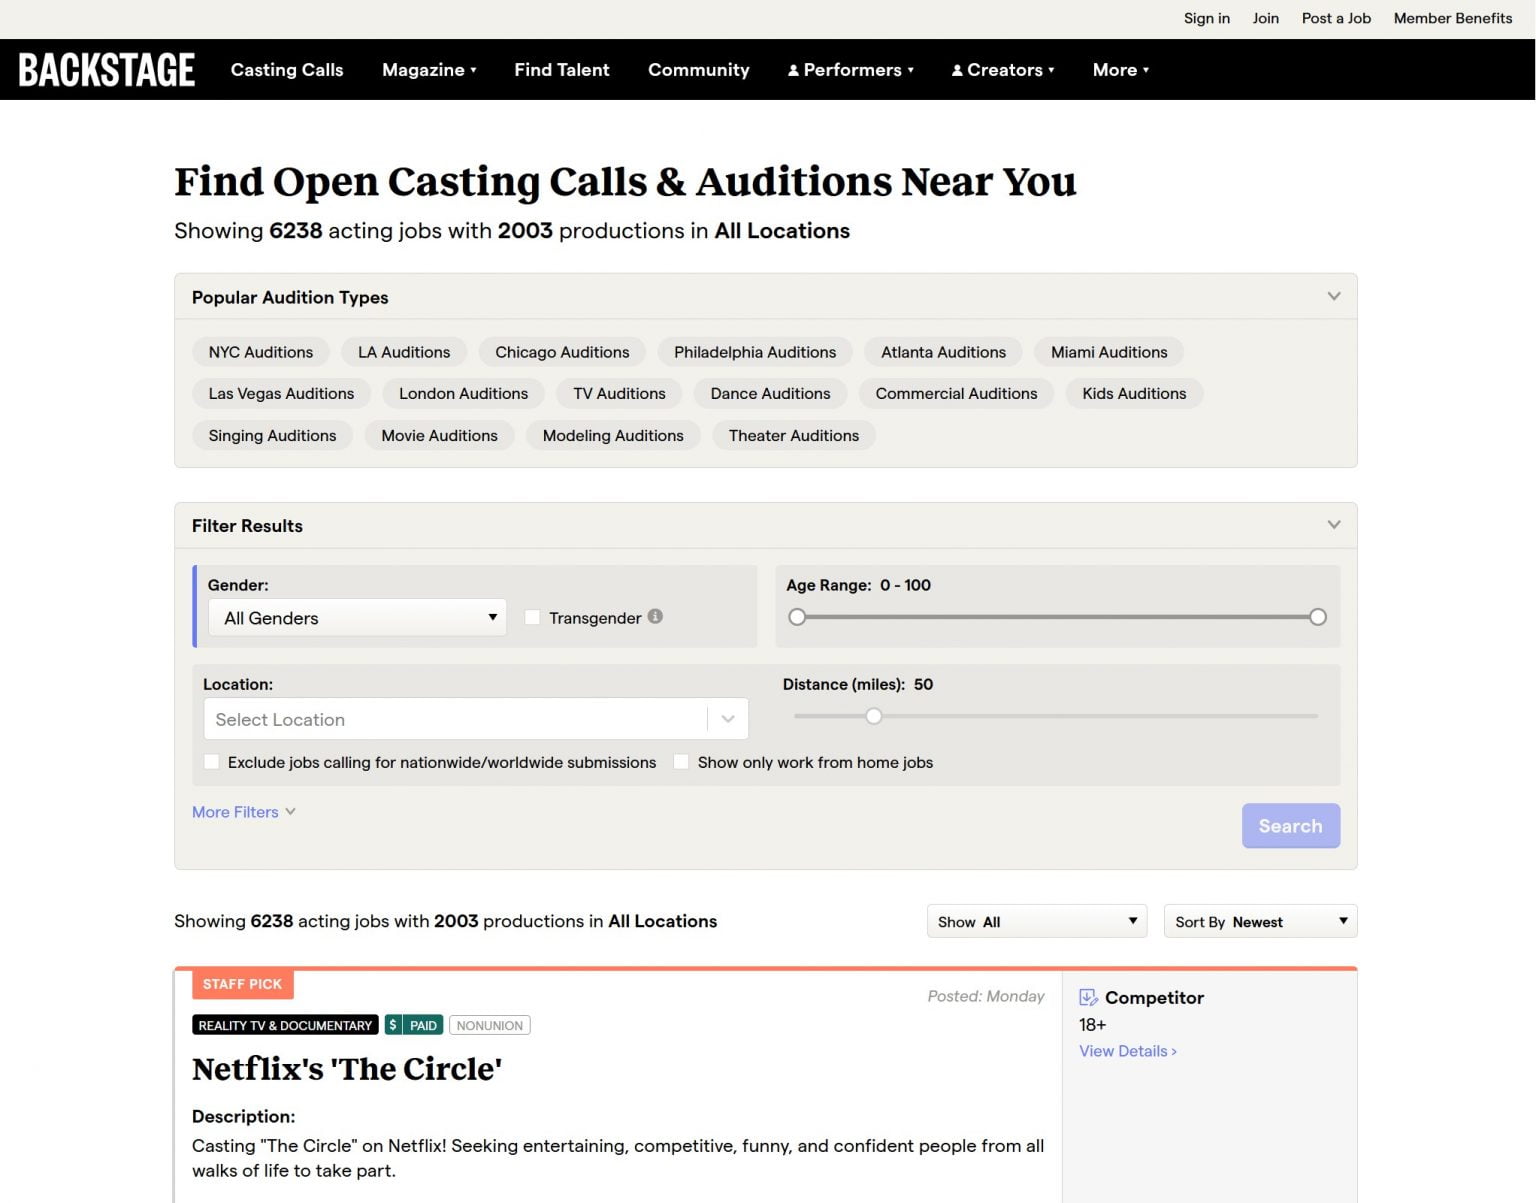Open the All Genders dropdown
Screen dimensions: 1536x1203
point(356,617)
